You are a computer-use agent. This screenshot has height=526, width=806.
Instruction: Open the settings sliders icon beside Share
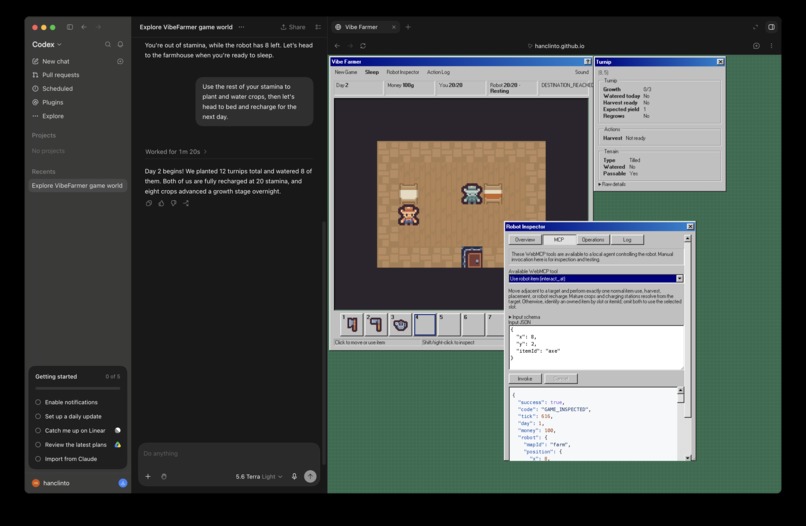point(318,27)
